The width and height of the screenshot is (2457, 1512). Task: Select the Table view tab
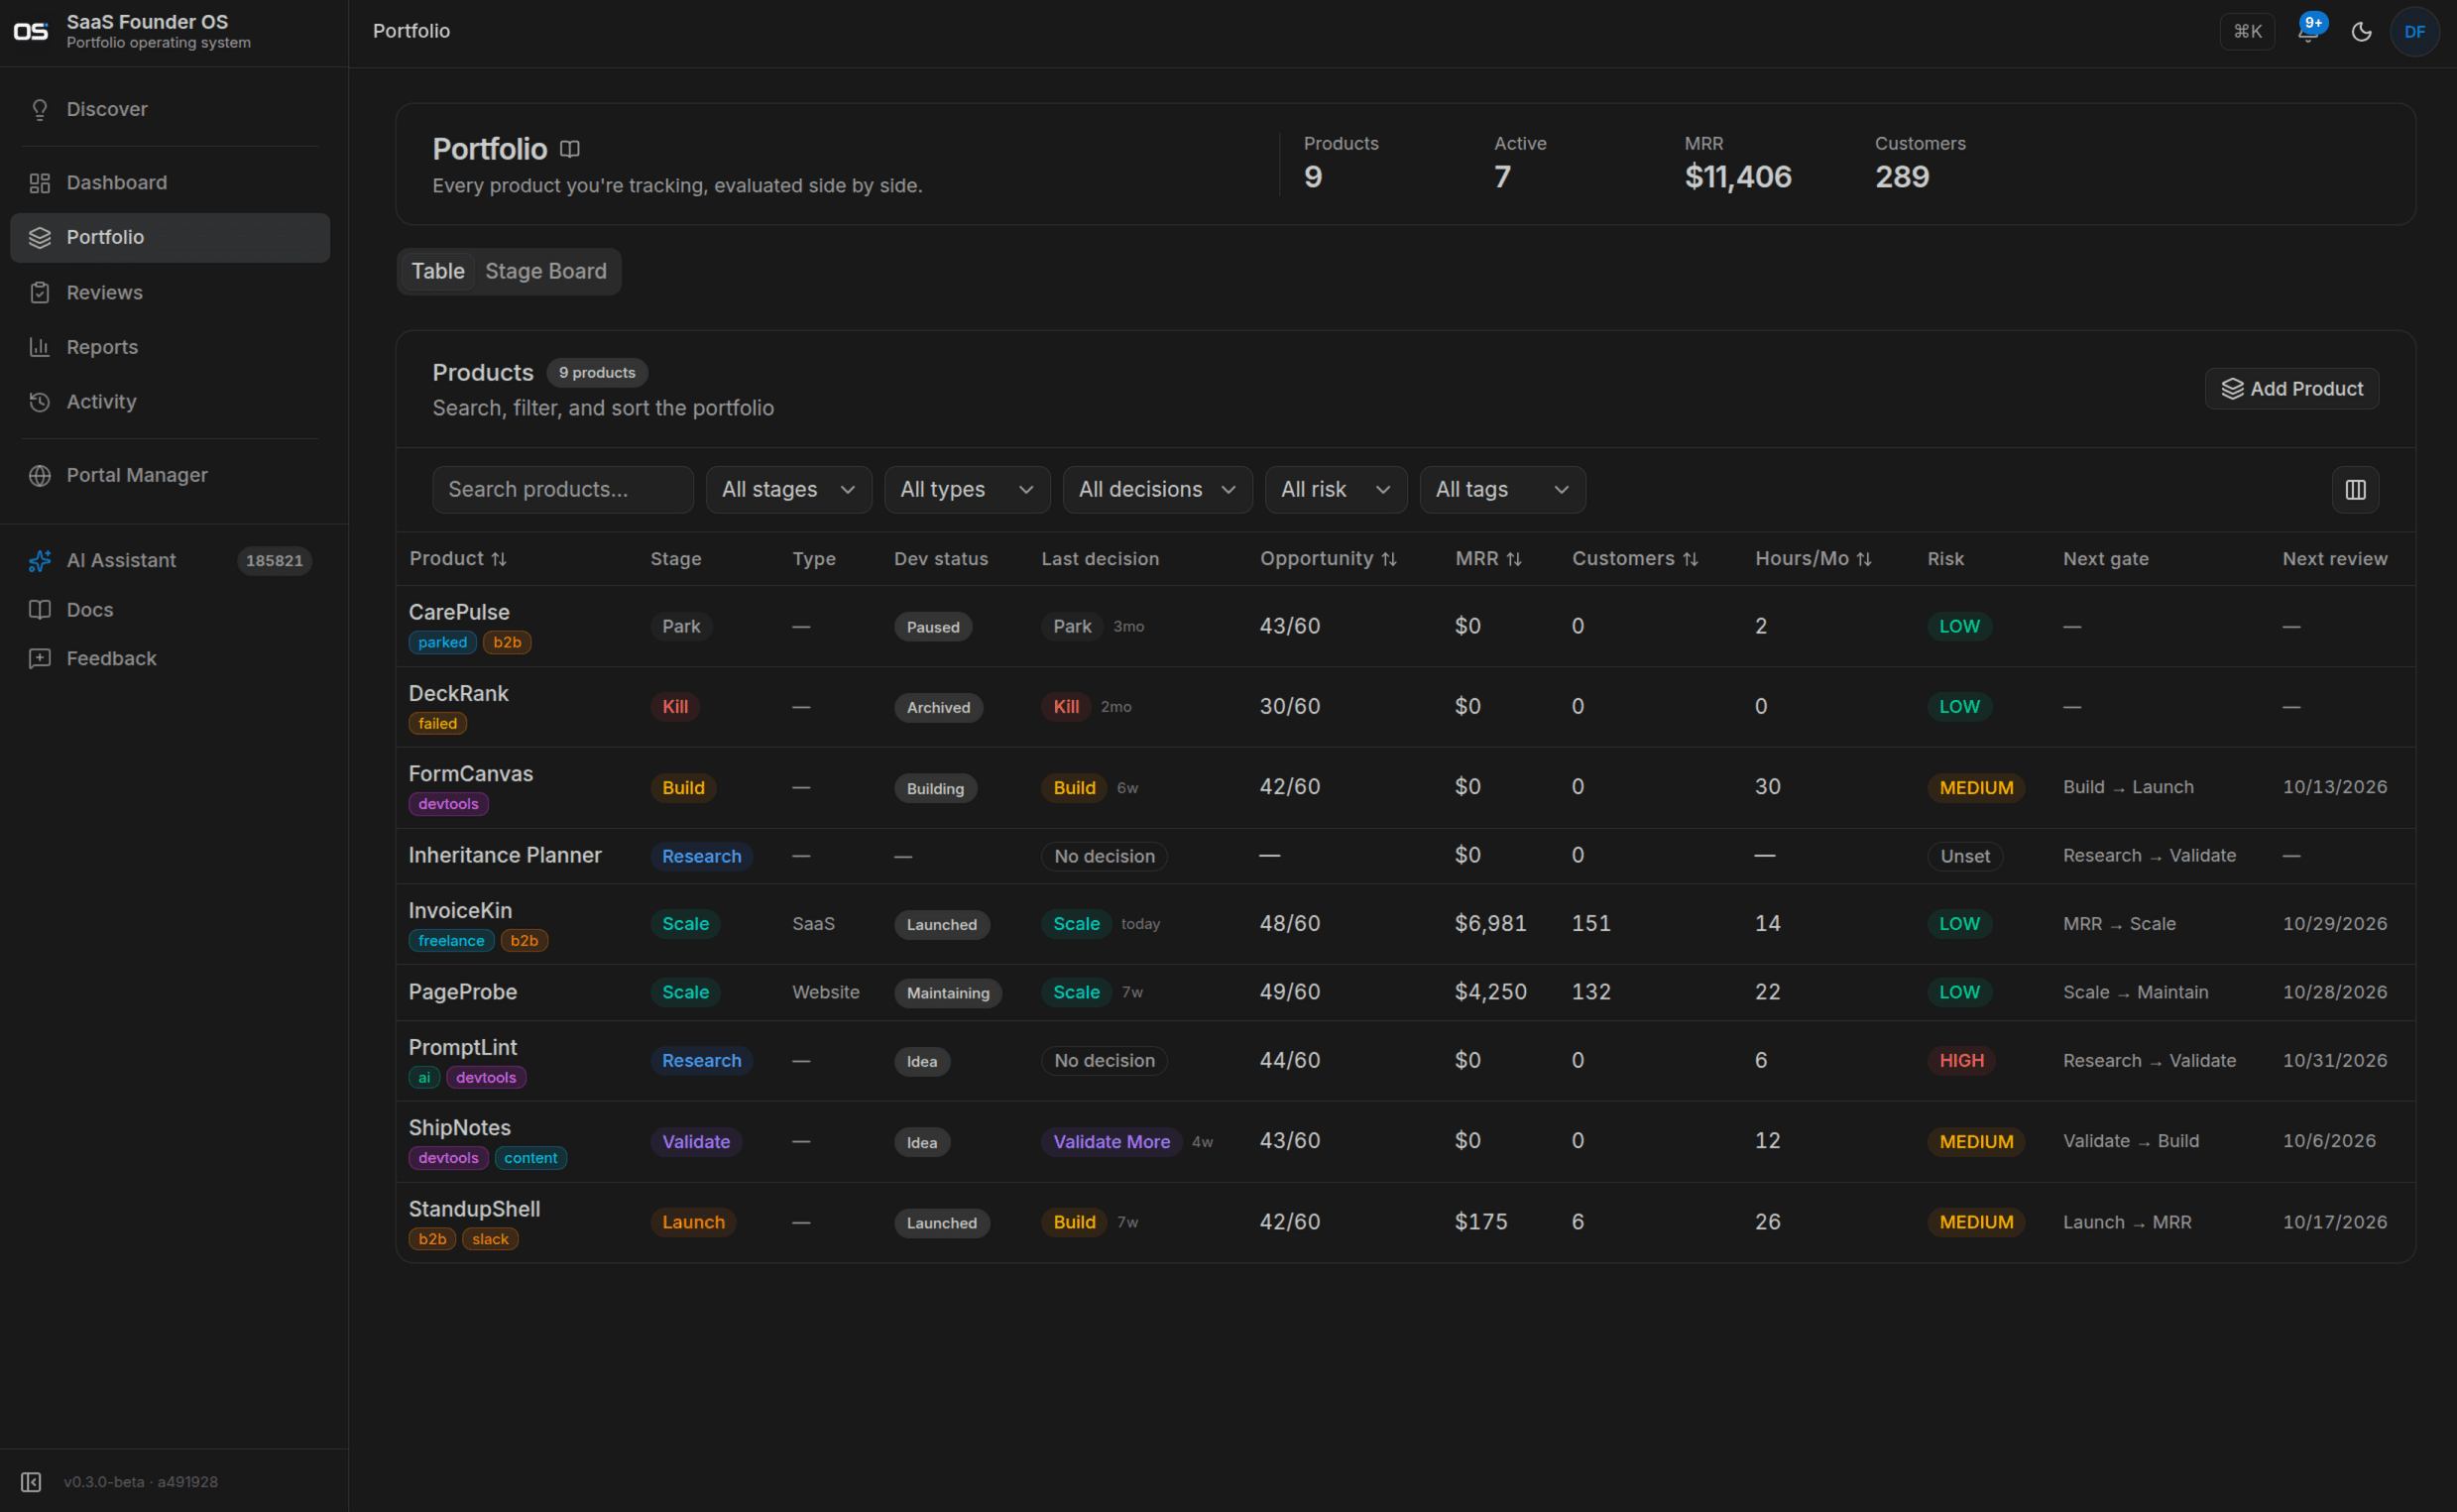(x=438, y=272)
